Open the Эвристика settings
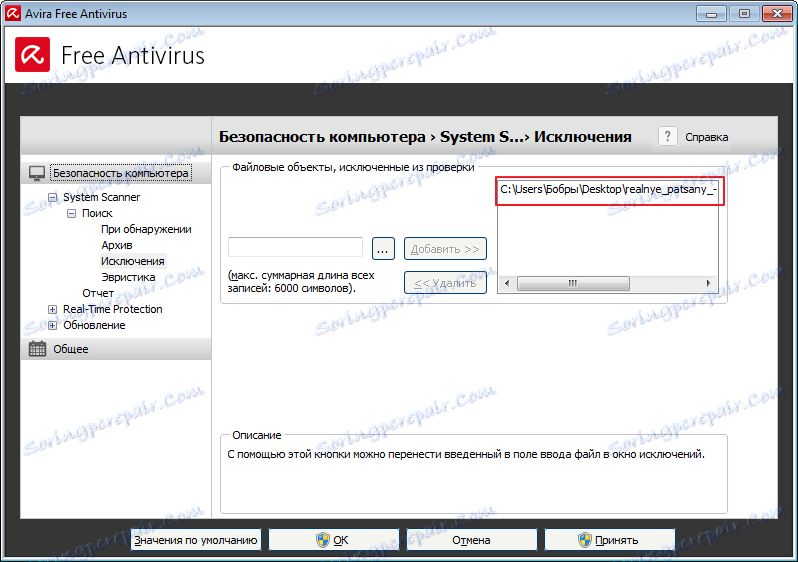 tap(128, 277)
